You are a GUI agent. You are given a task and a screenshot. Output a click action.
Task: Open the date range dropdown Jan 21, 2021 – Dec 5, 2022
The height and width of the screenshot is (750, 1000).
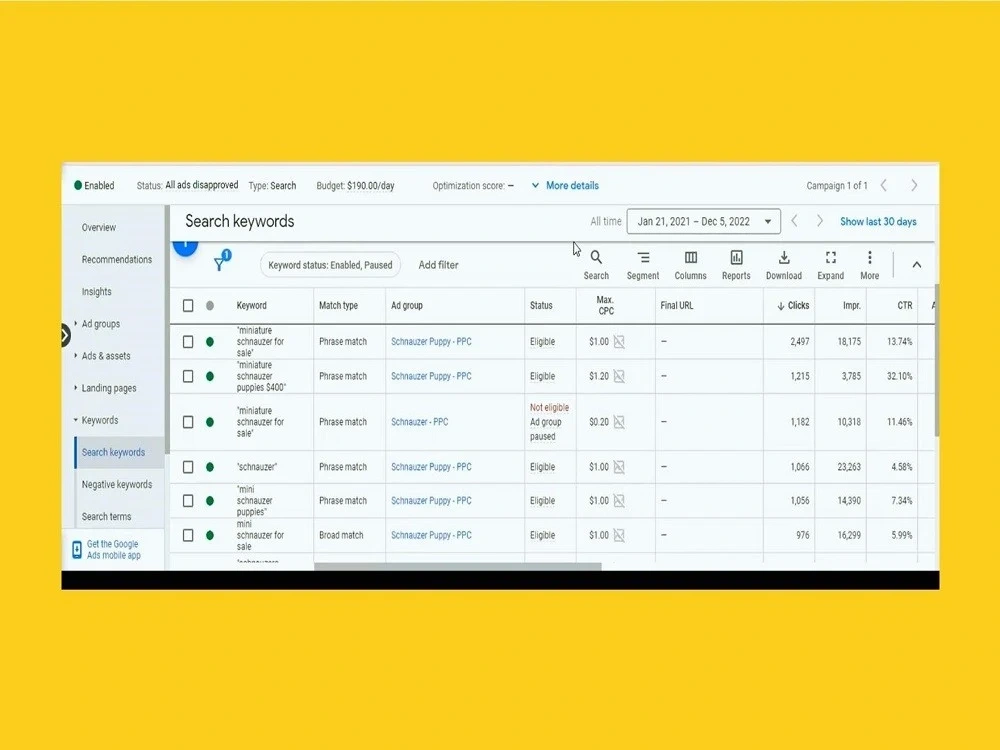703,221
